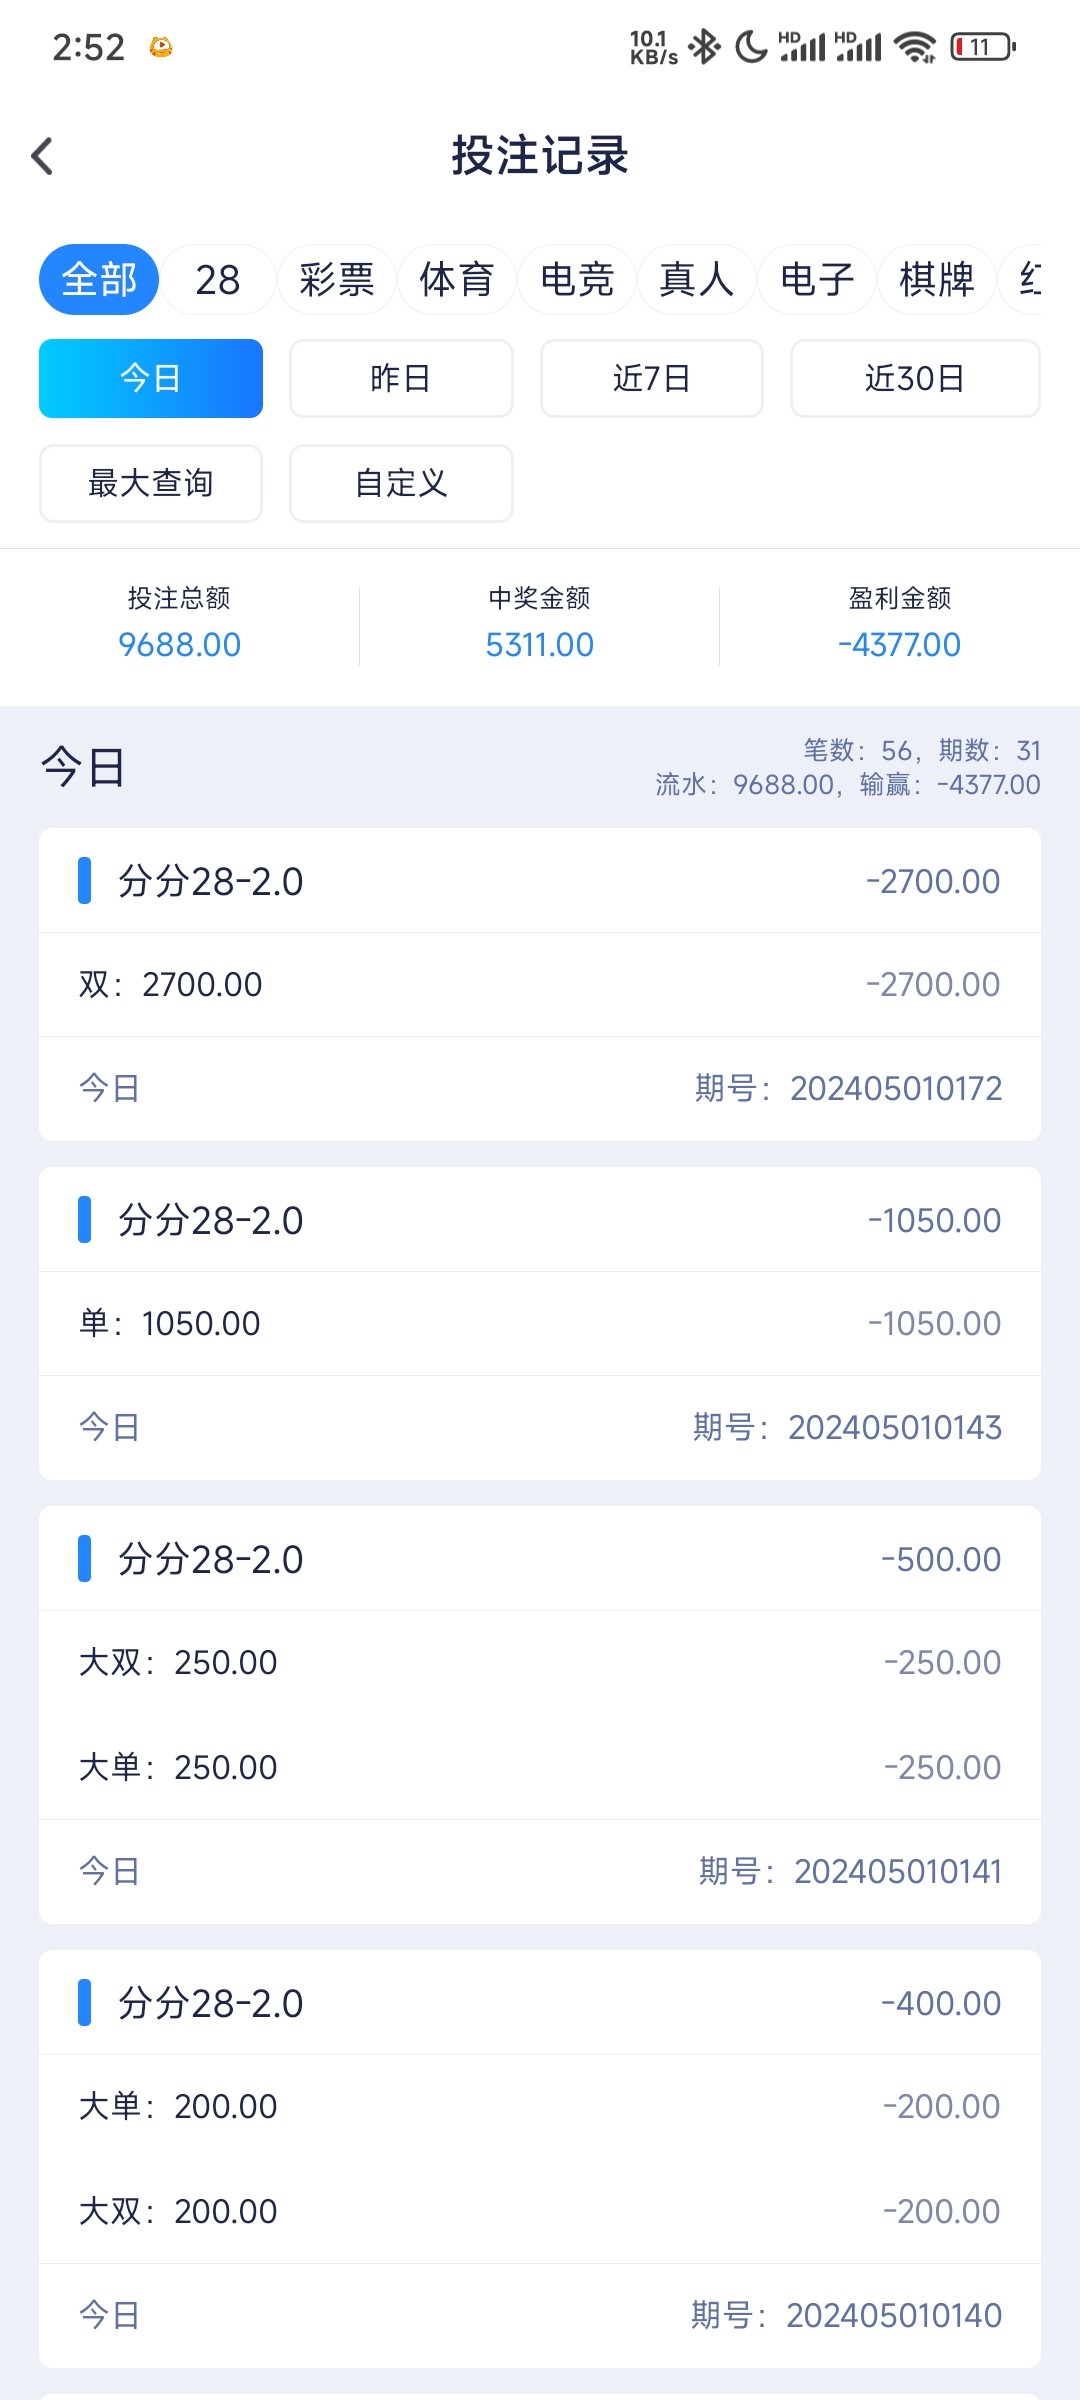Filter records by 今日
Image resolution: width=1080 pixels, height=2400 pixels.
coord(151,378)
